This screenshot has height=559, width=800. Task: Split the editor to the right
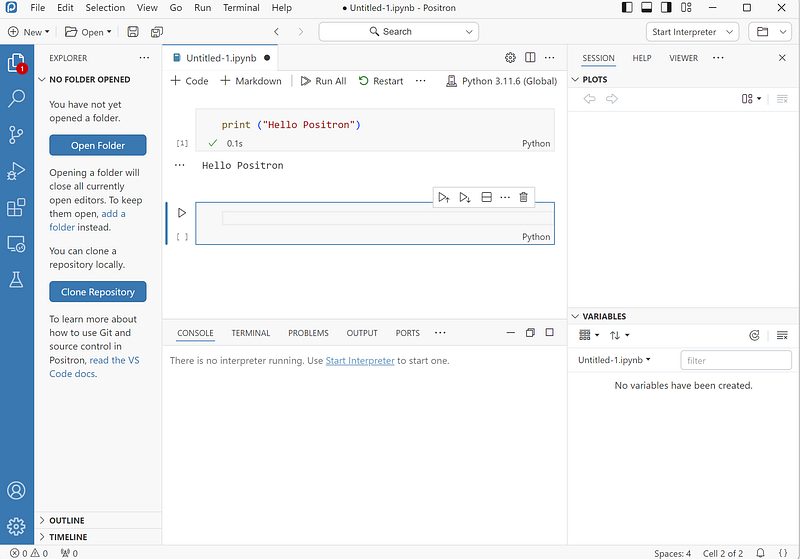pos(530,58)
